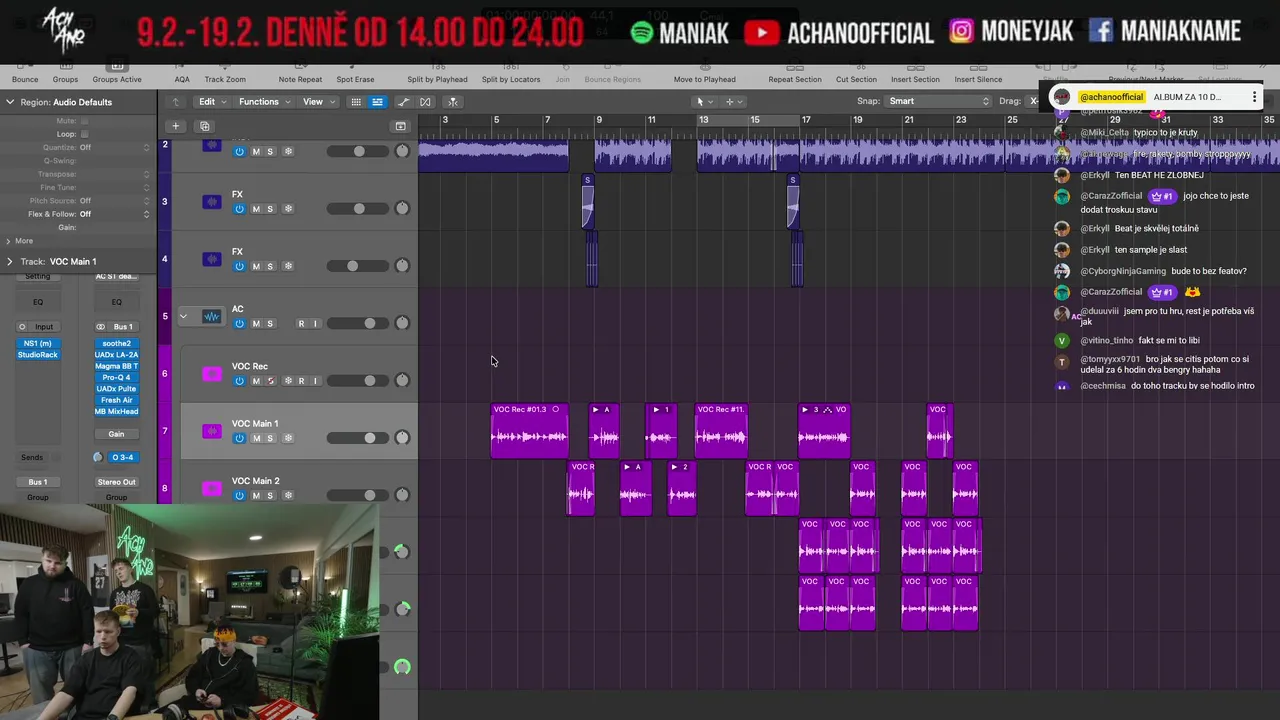Click the AC track volume slider

[358, 323]
